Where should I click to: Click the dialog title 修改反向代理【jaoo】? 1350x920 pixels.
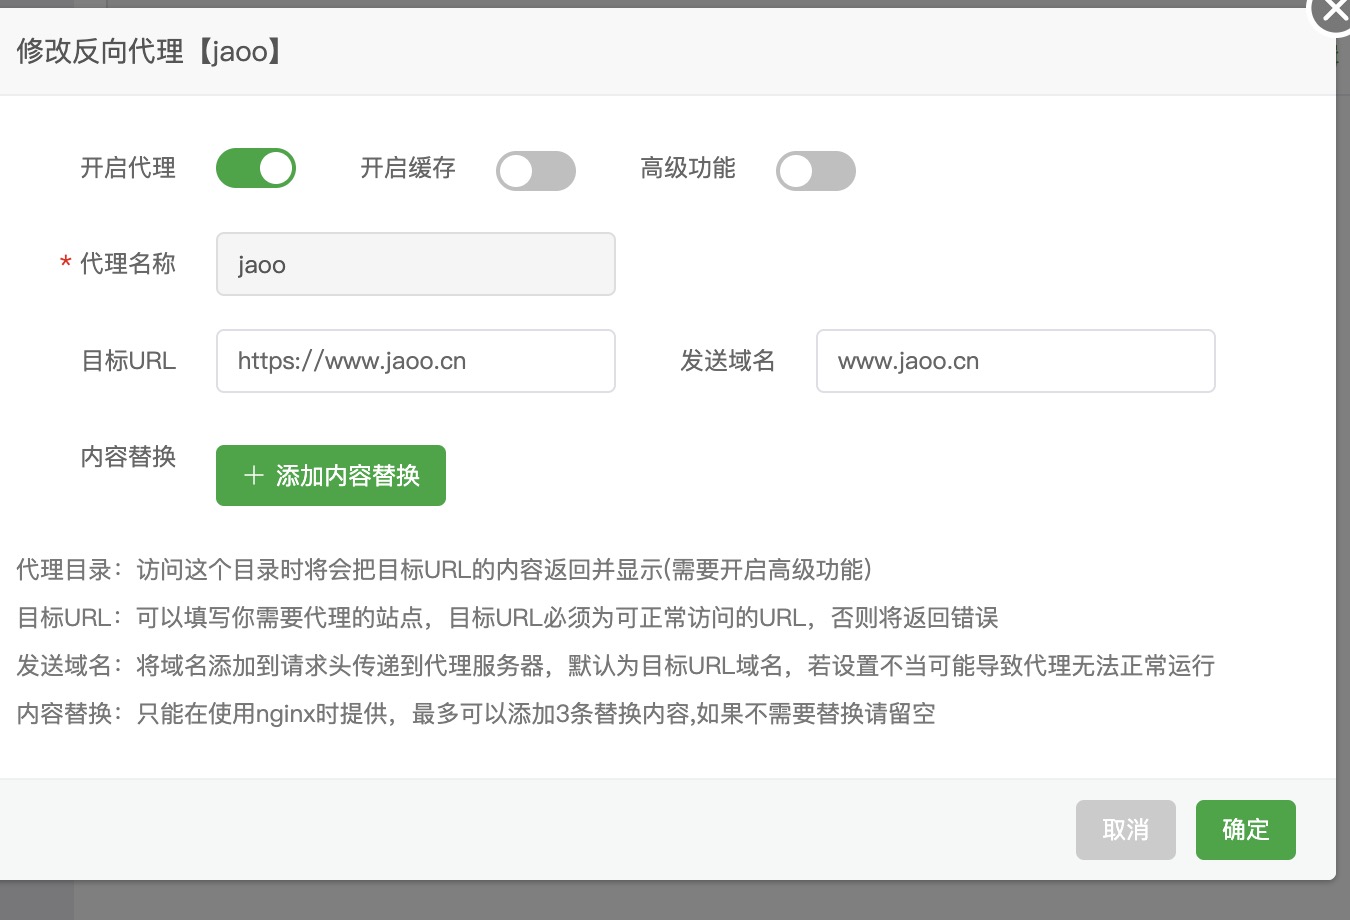150,51
